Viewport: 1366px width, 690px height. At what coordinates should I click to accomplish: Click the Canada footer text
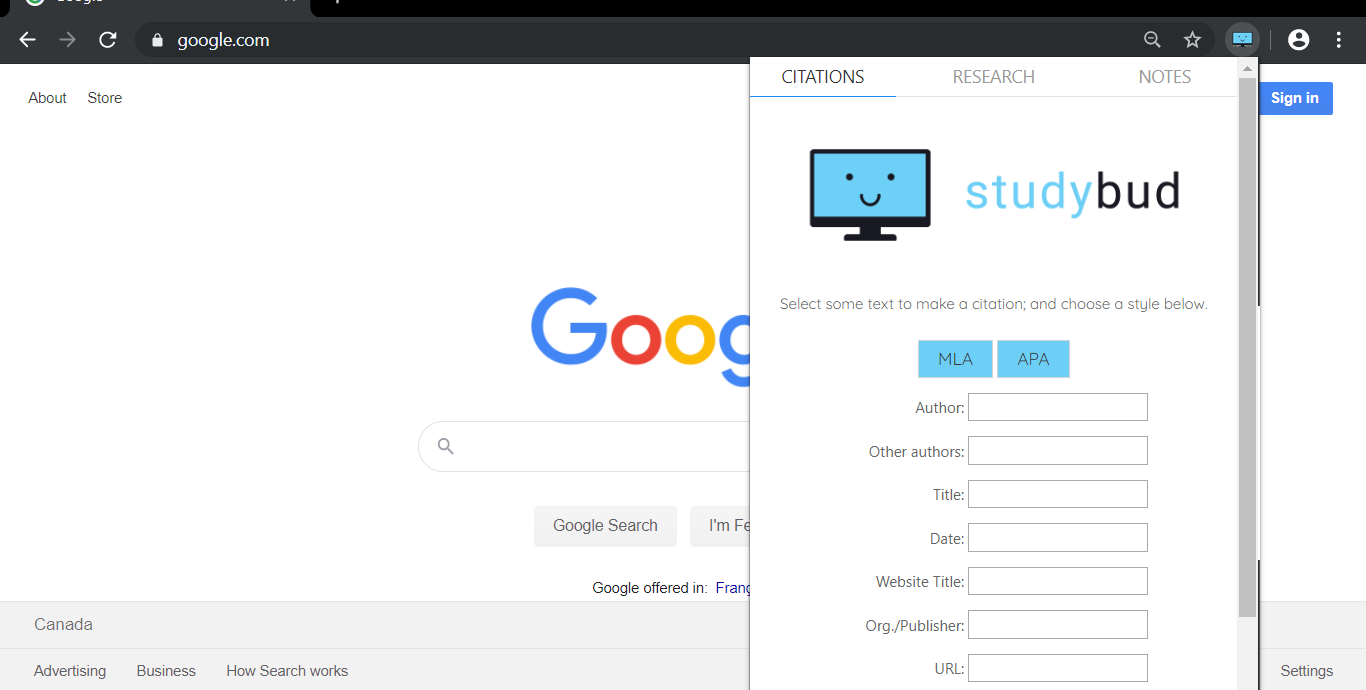pyautogui.click(x=63, y=624)
